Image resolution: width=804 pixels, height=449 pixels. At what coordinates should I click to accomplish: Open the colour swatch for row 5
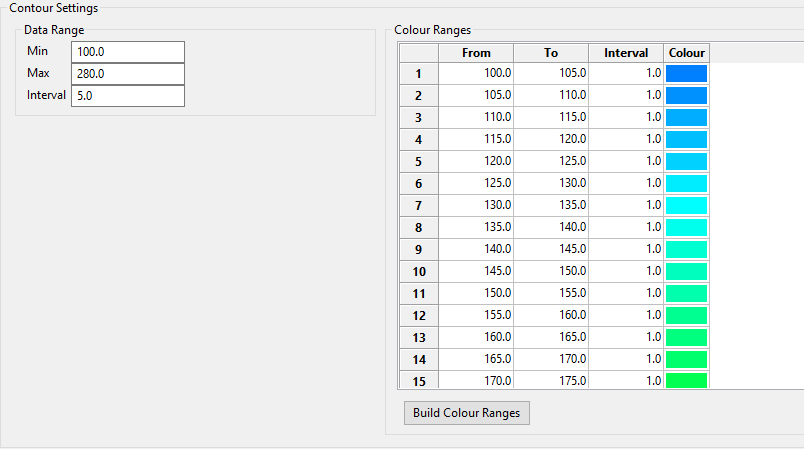coord(686,162)
